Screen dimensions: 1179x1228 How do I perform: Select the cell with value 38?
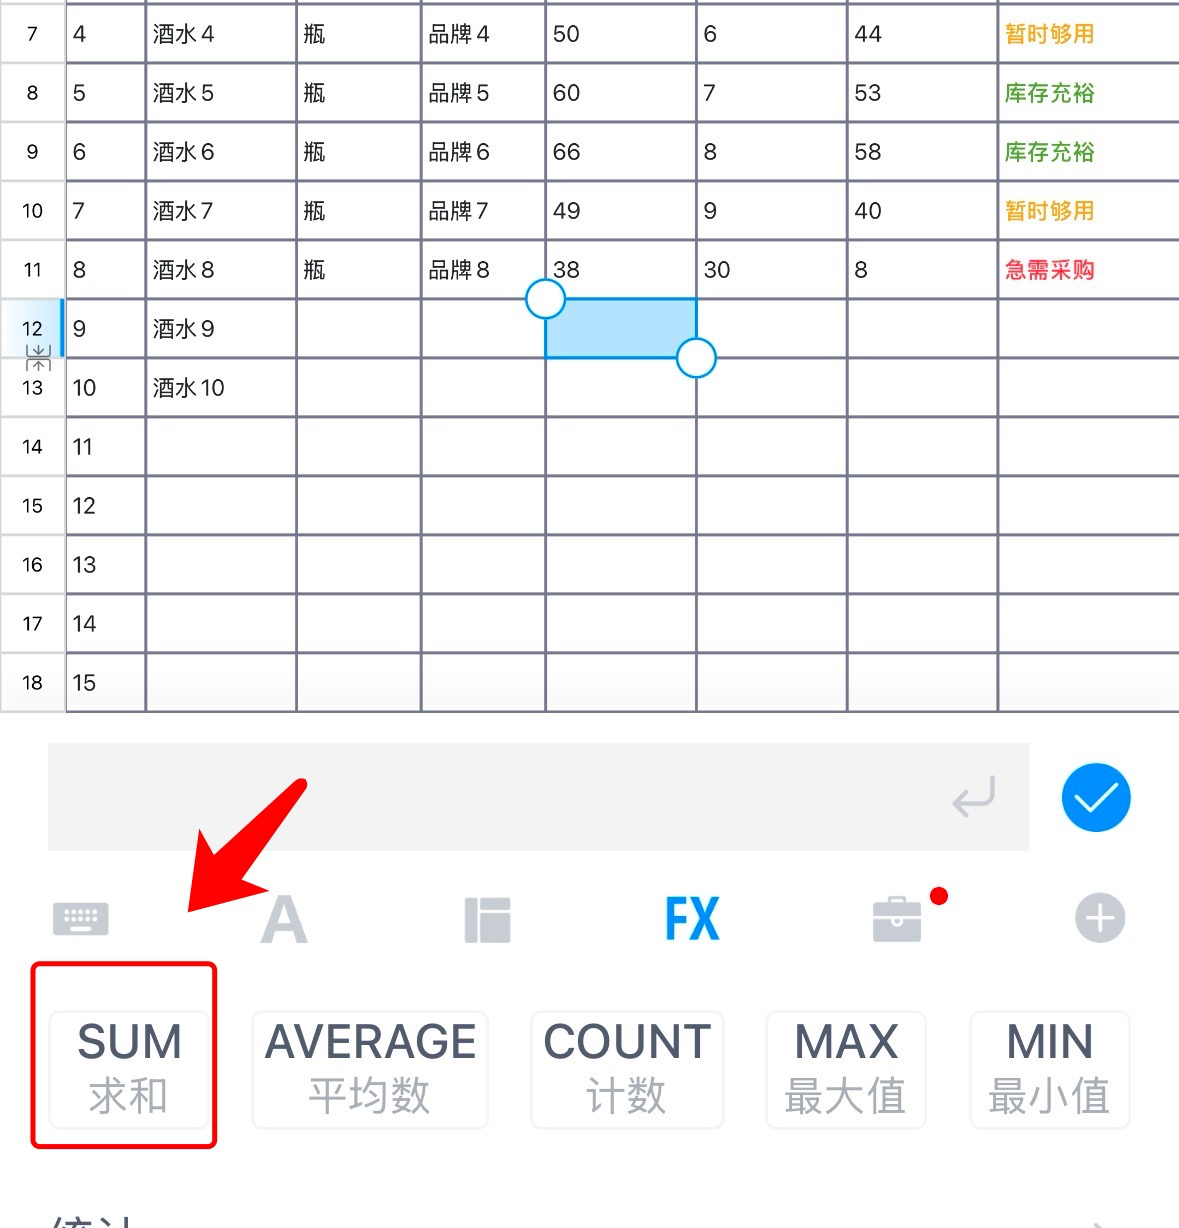(621, 269)
